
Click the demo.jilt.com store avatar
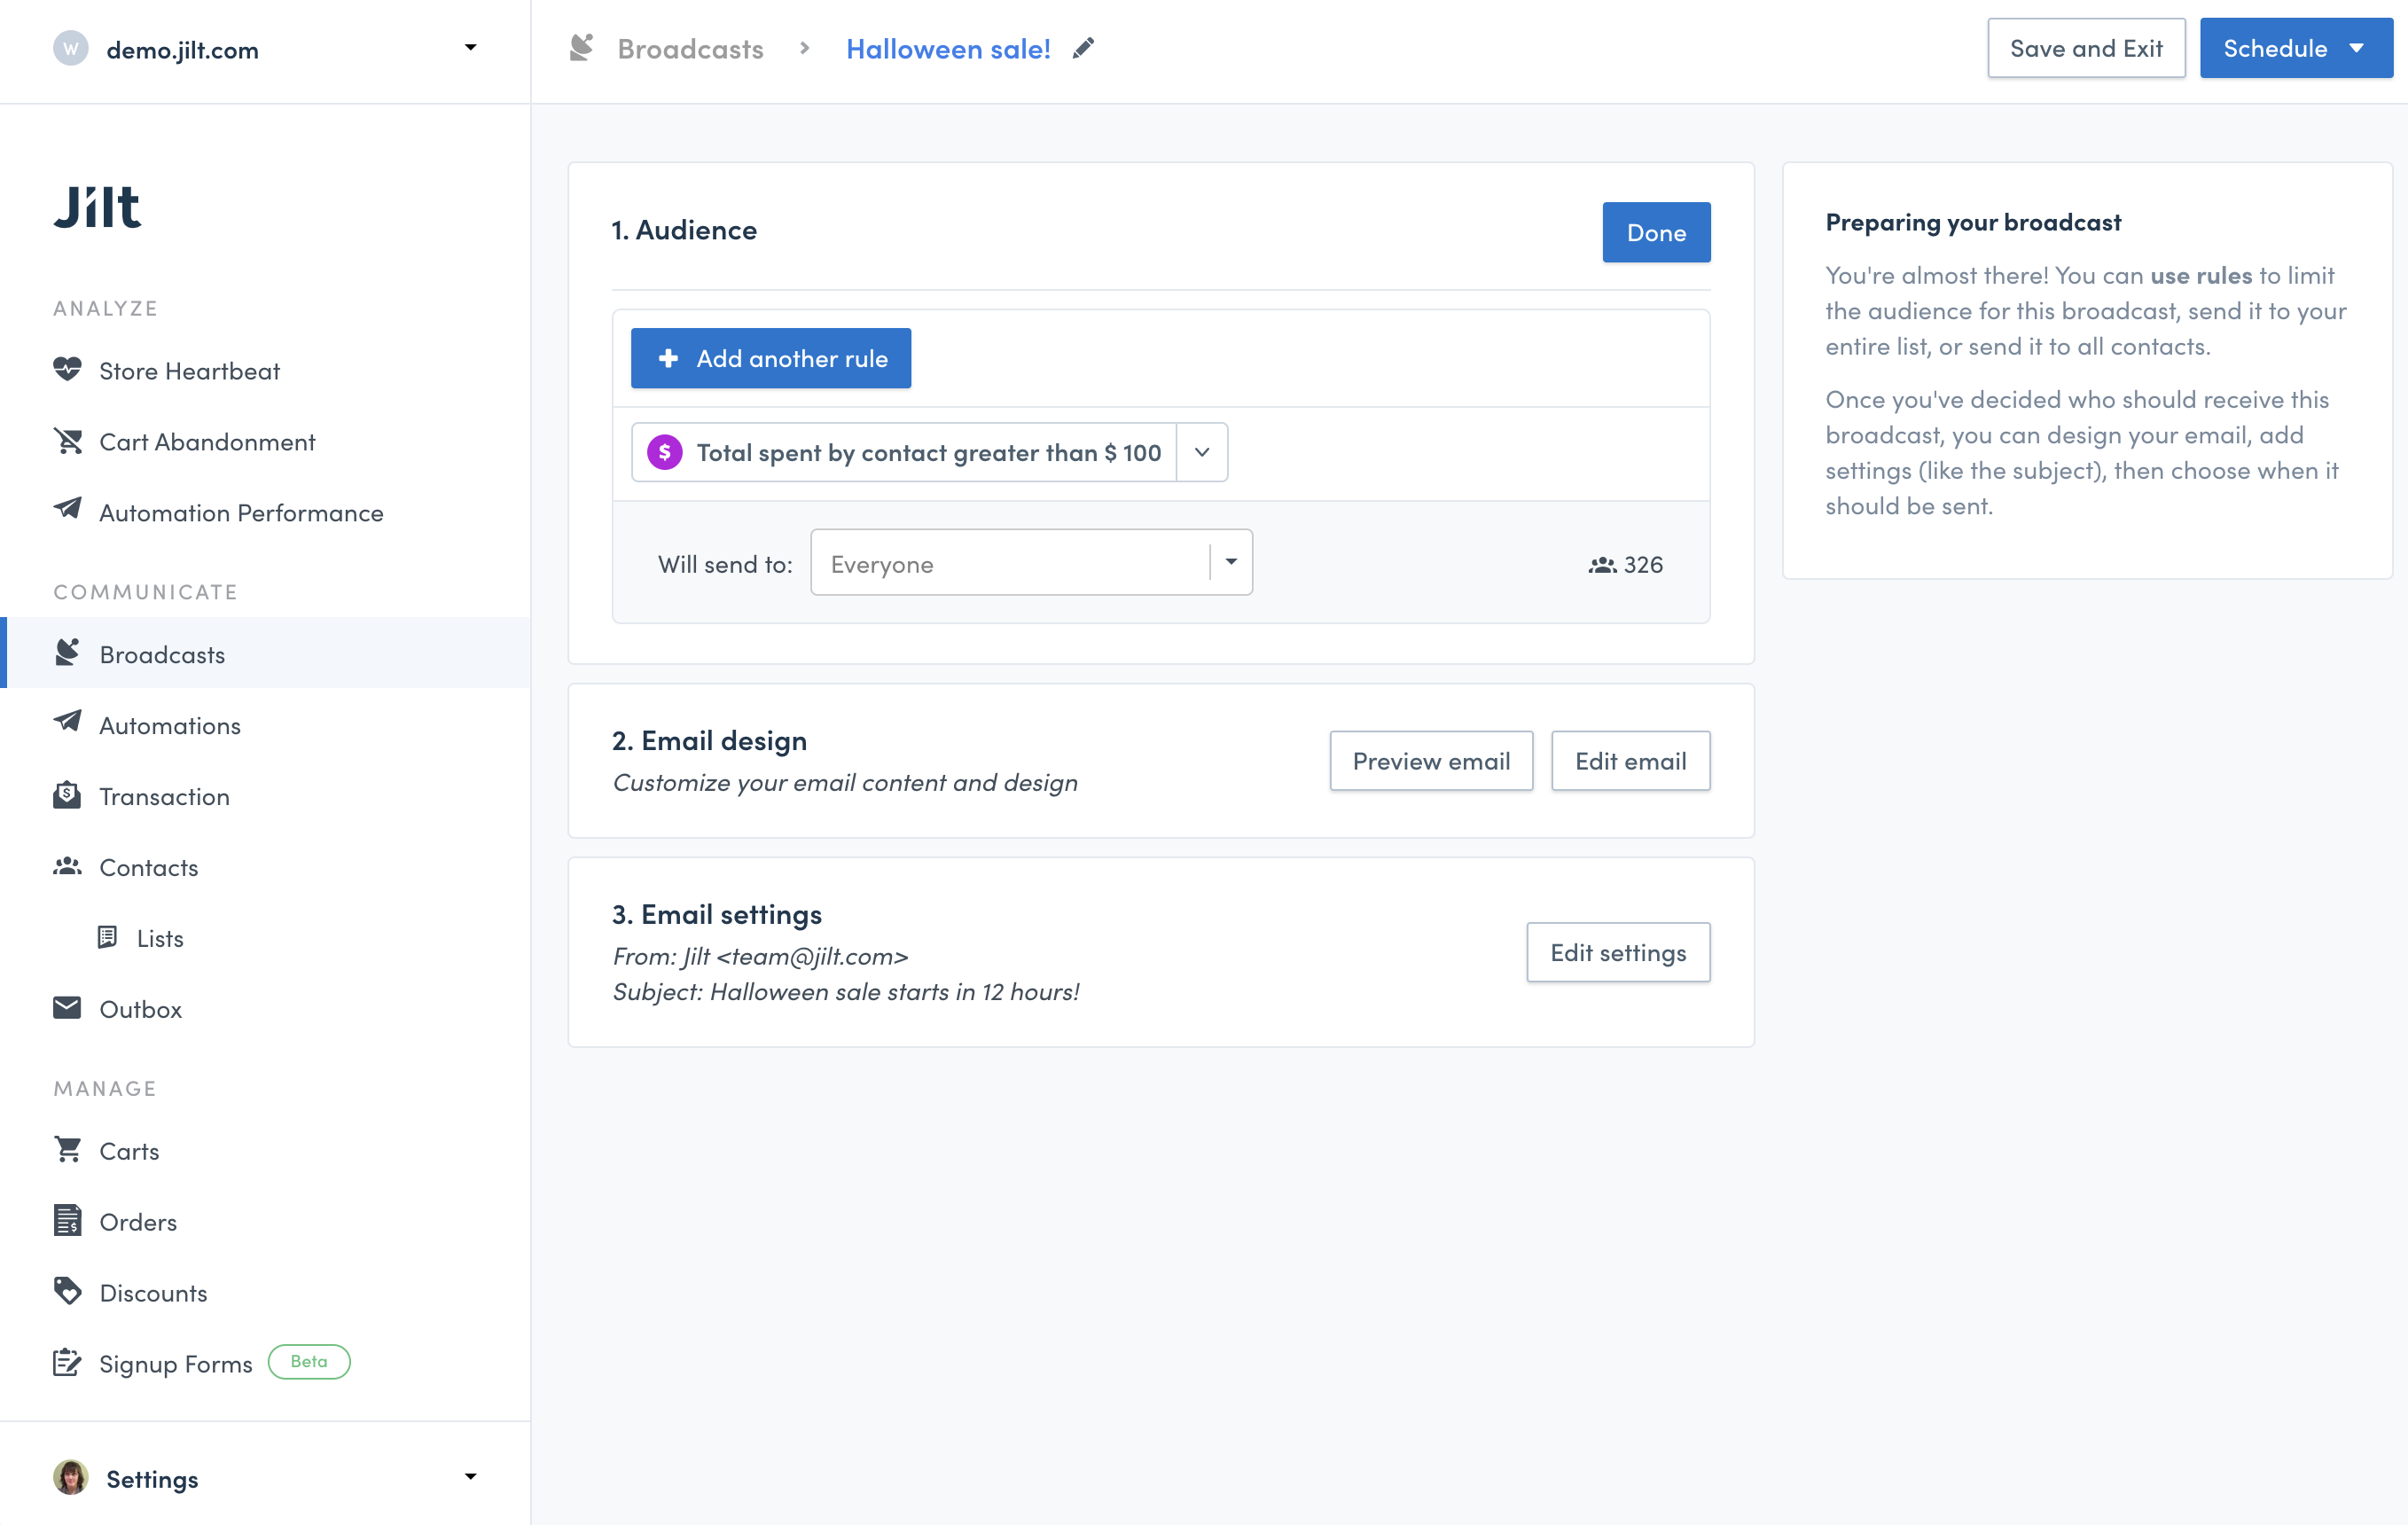point(70,48)
